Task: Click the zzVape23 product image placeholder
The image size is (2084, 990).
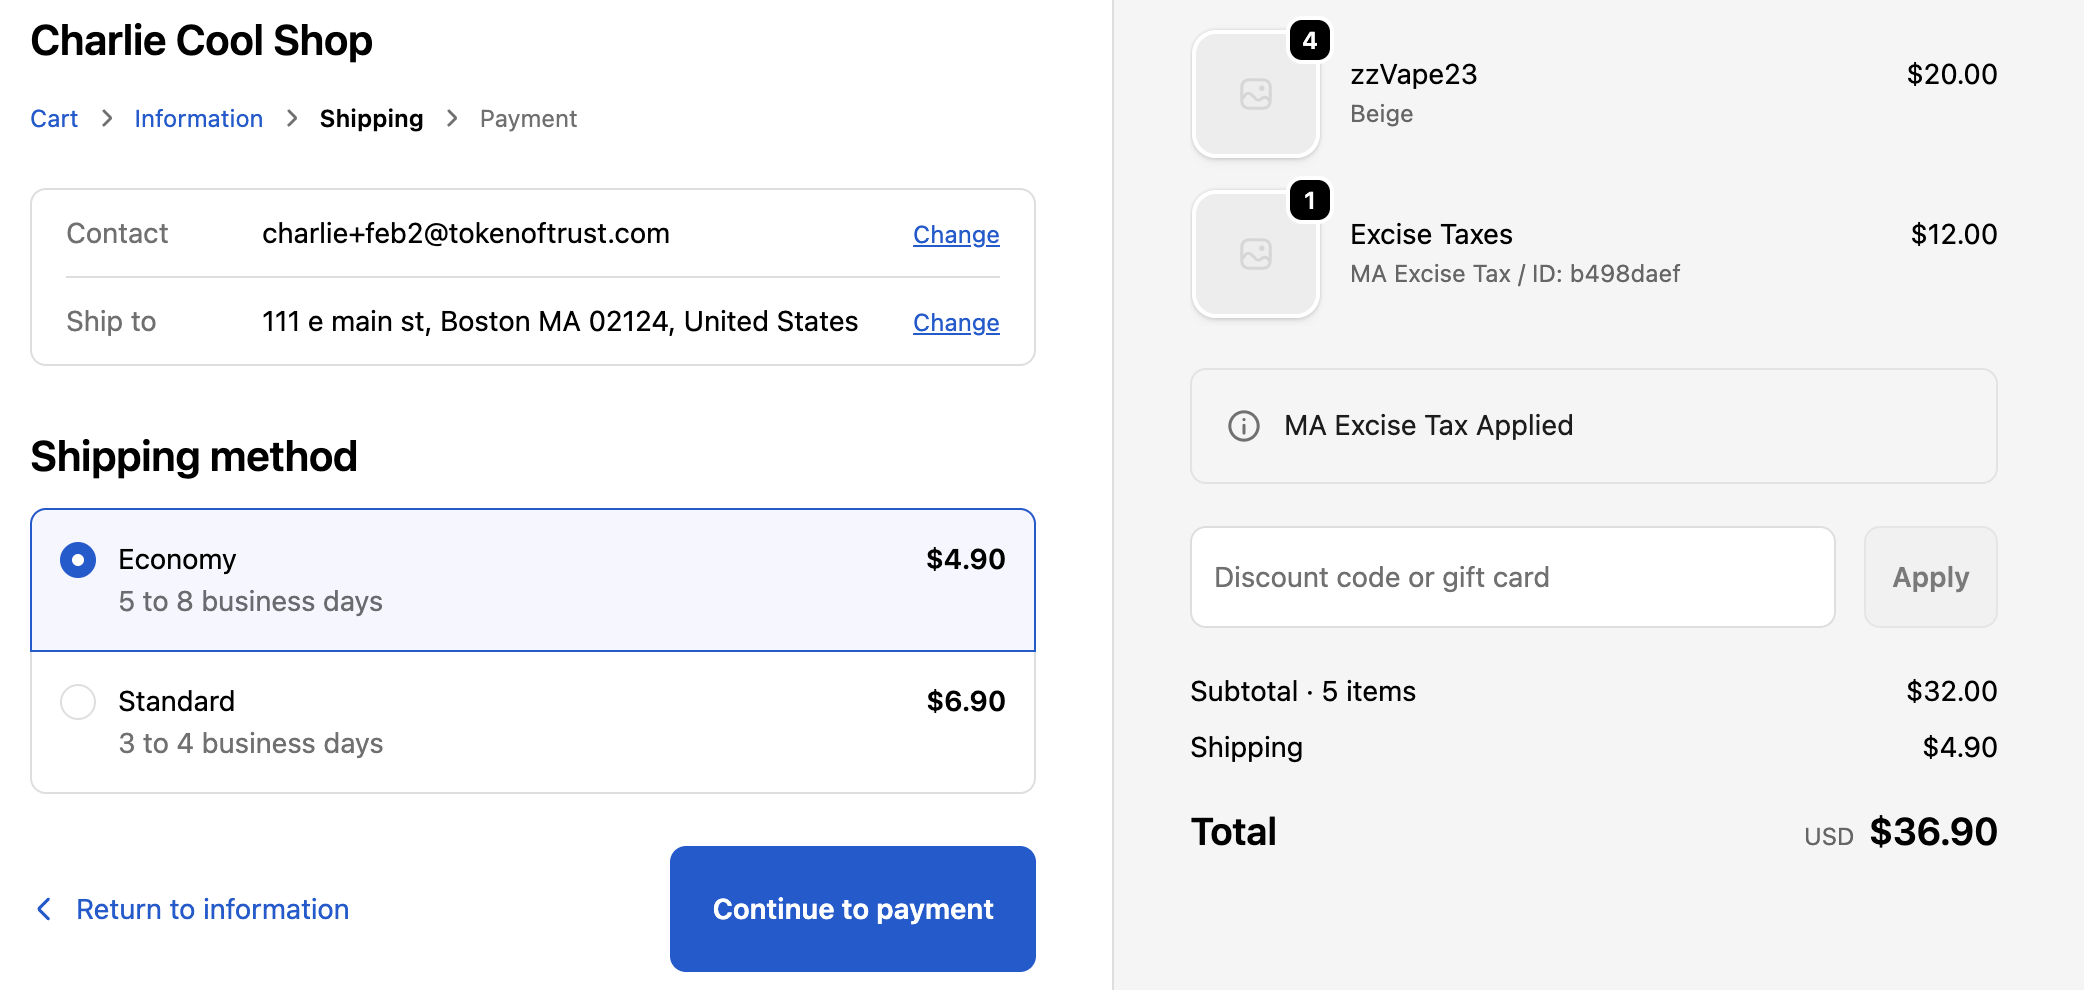Action: (x=1255, y=95)
